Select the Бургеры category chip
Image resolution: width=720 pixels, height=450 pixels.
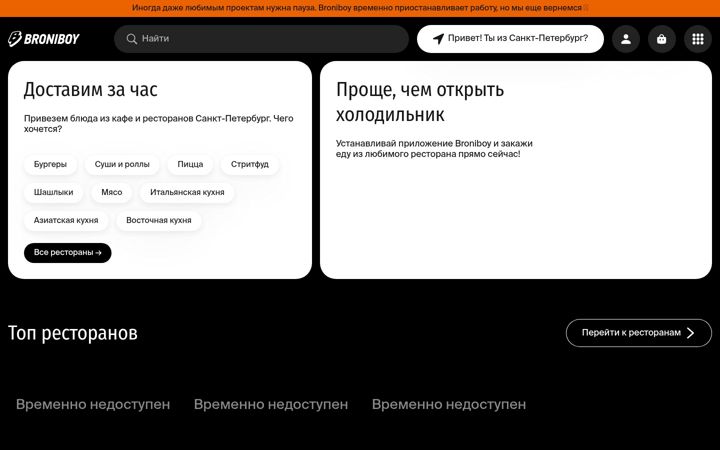[x=50, y=164]
